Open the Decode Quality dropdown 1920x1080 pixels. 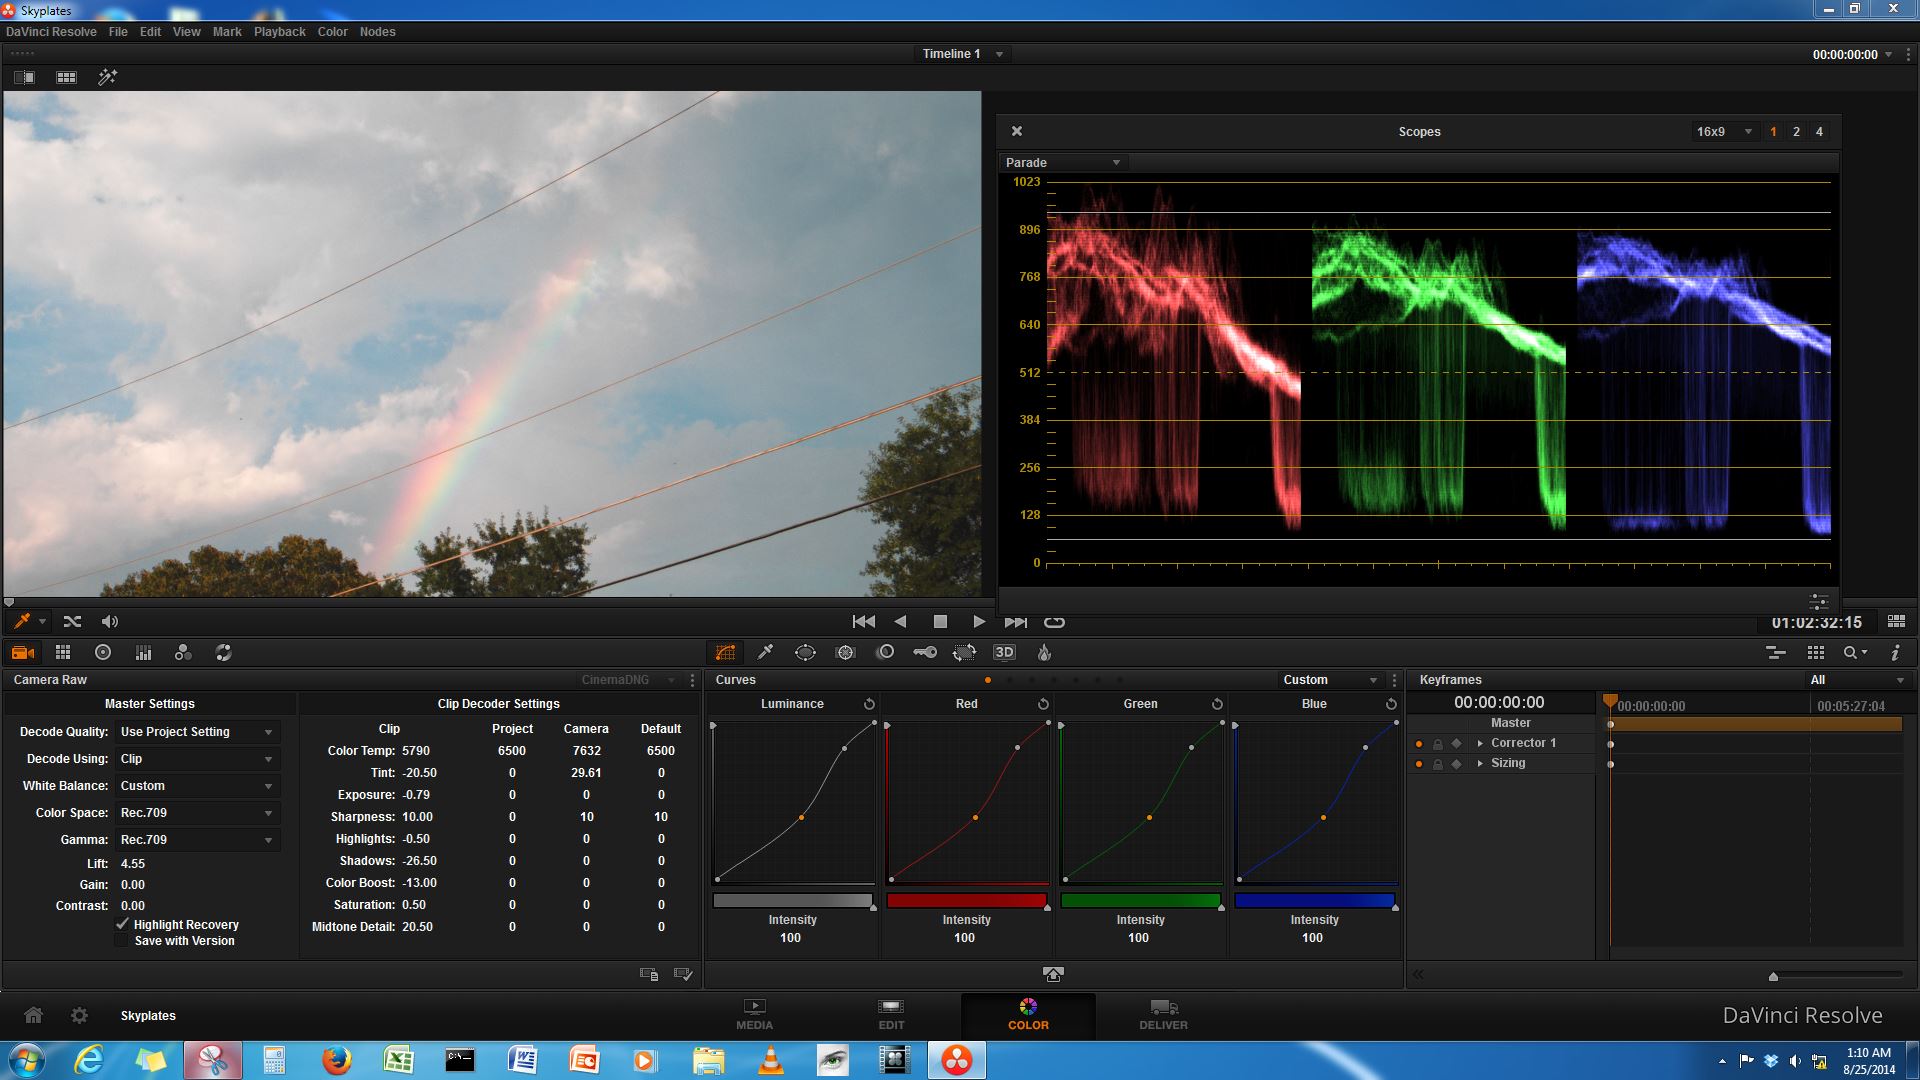coord(197,732)
